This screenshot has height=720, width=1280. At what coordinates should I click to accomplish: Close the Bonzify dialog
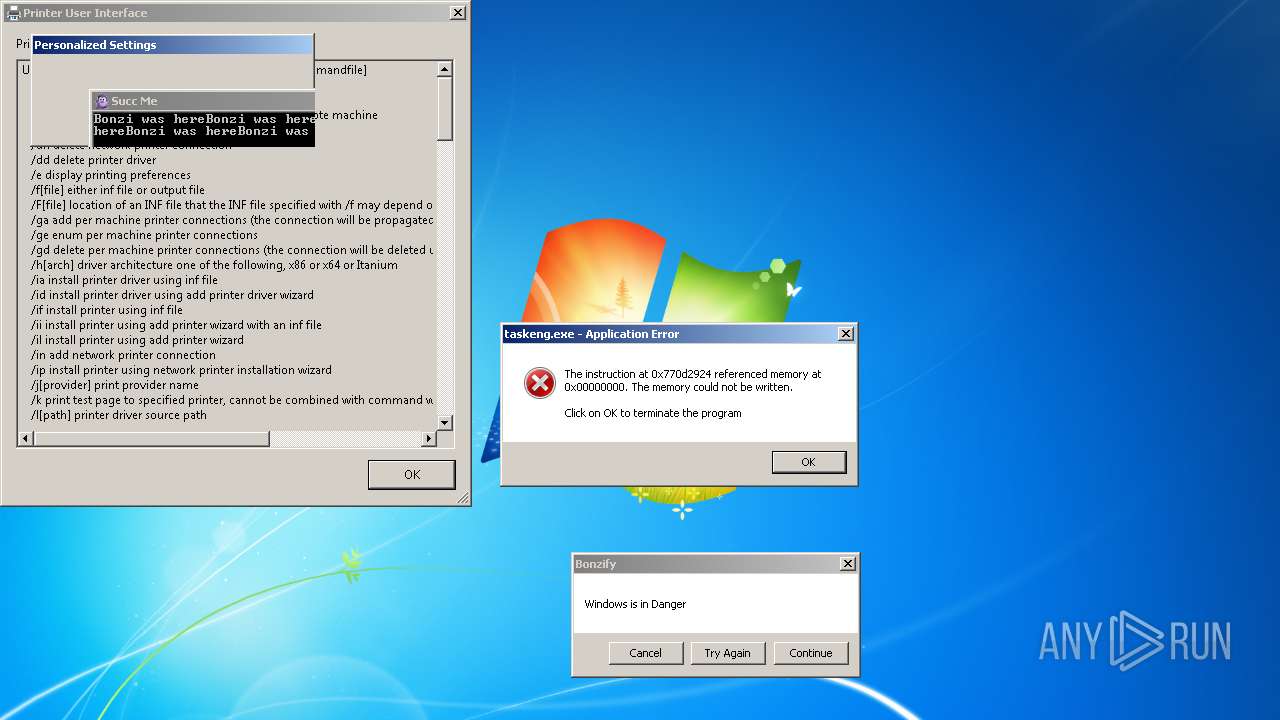point(847,564)
